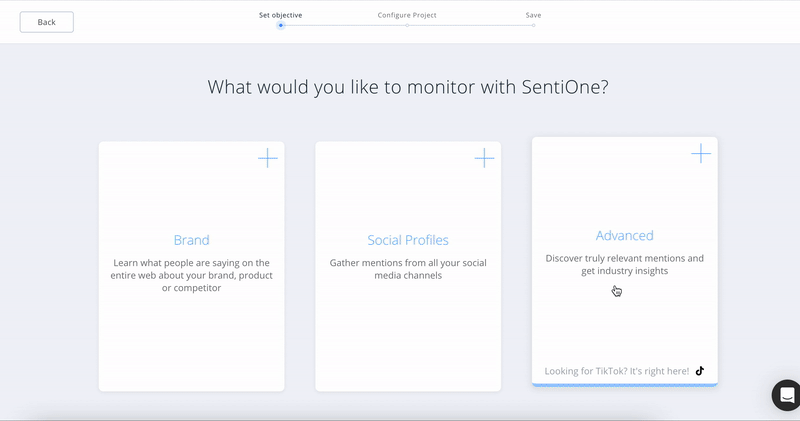The image size is (800, 421).
Task: Click the 'What would you like to monitor' heading
Action: coord(408,87)
